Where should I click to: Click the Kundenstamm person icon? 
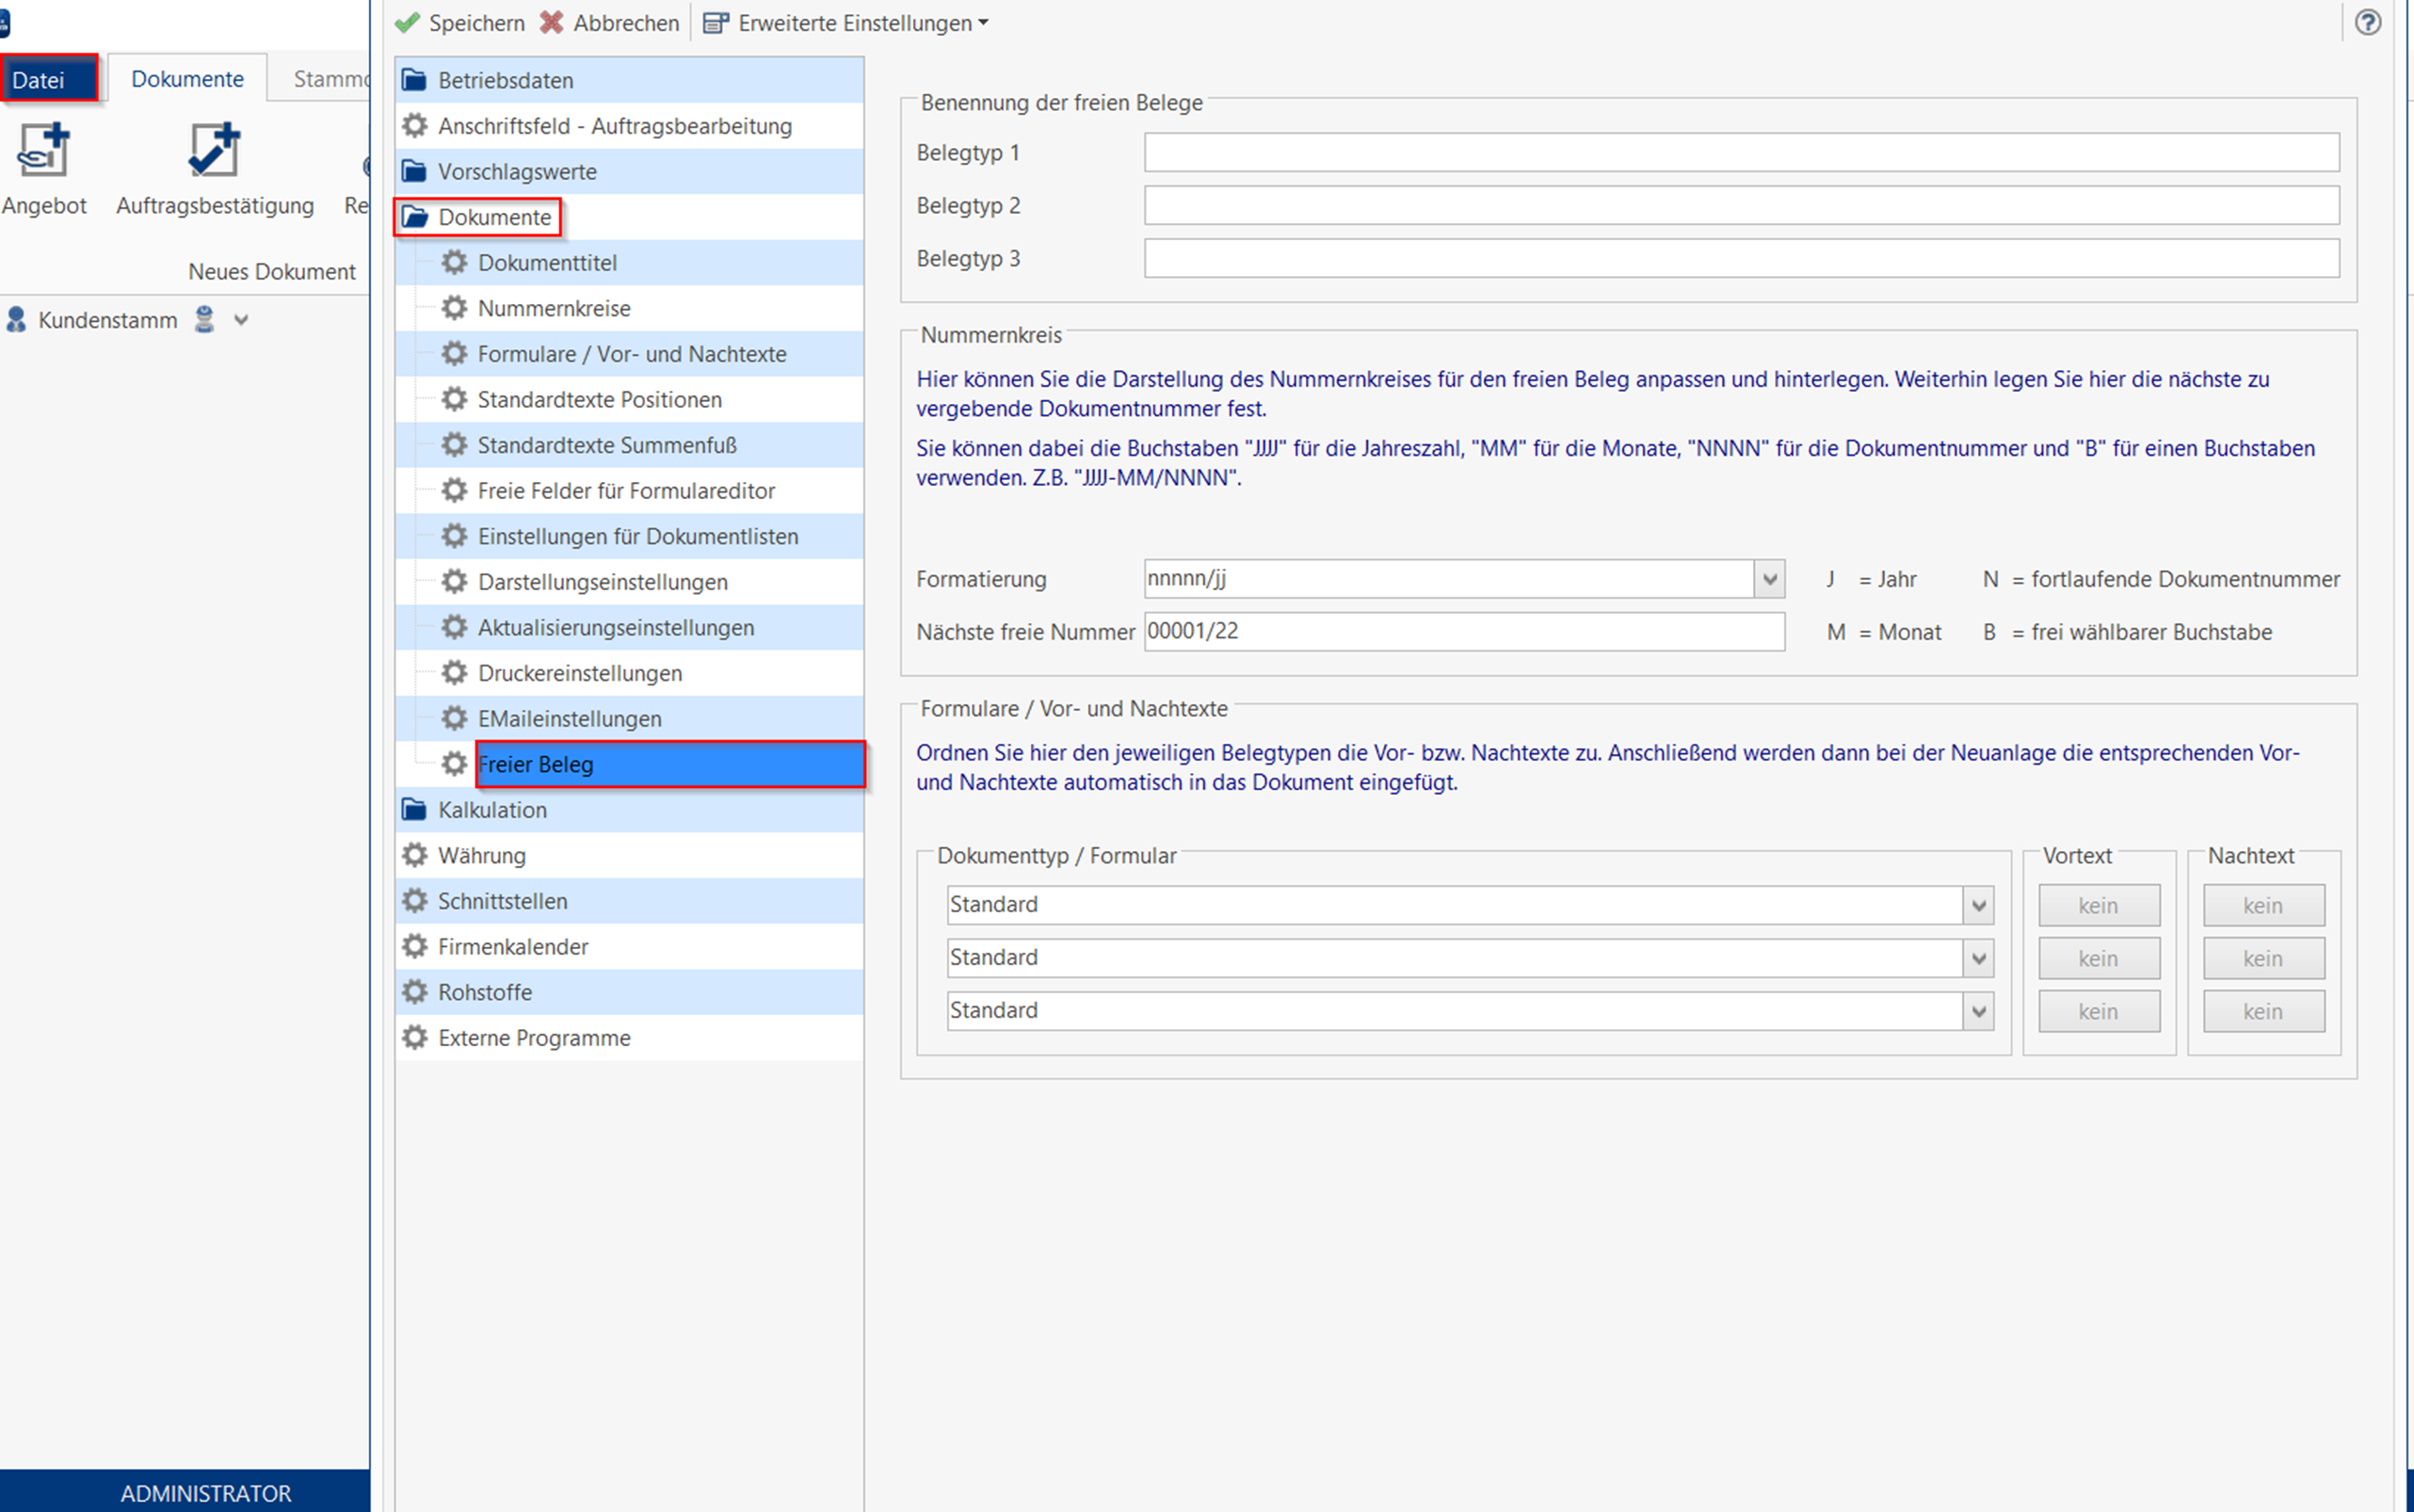[x=16, y=320]
